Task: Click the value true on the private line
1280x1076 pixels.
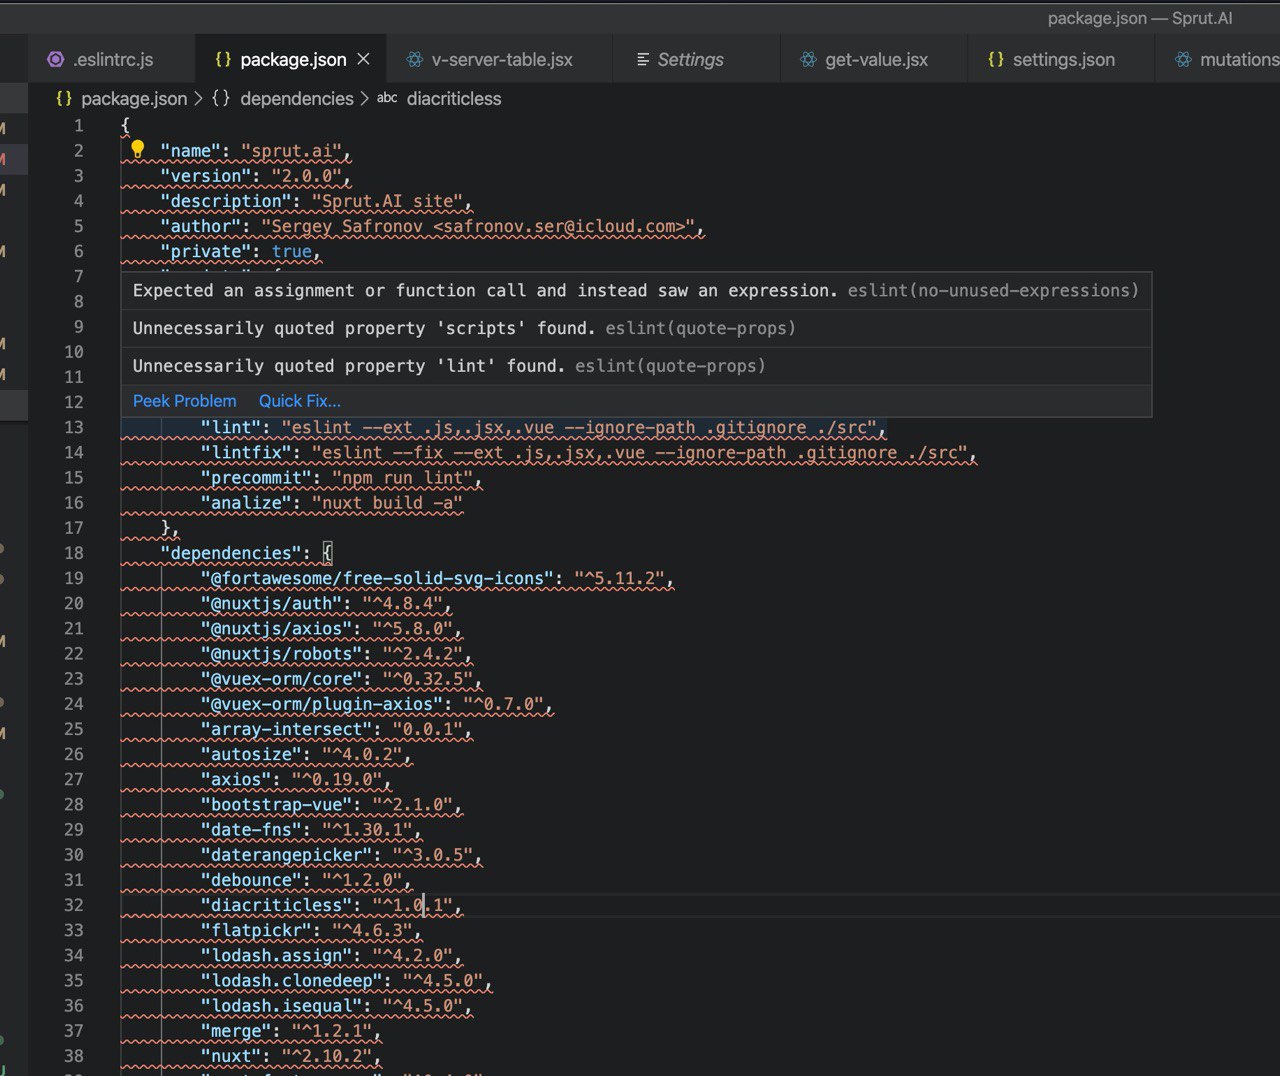Action: click(292, 252)
